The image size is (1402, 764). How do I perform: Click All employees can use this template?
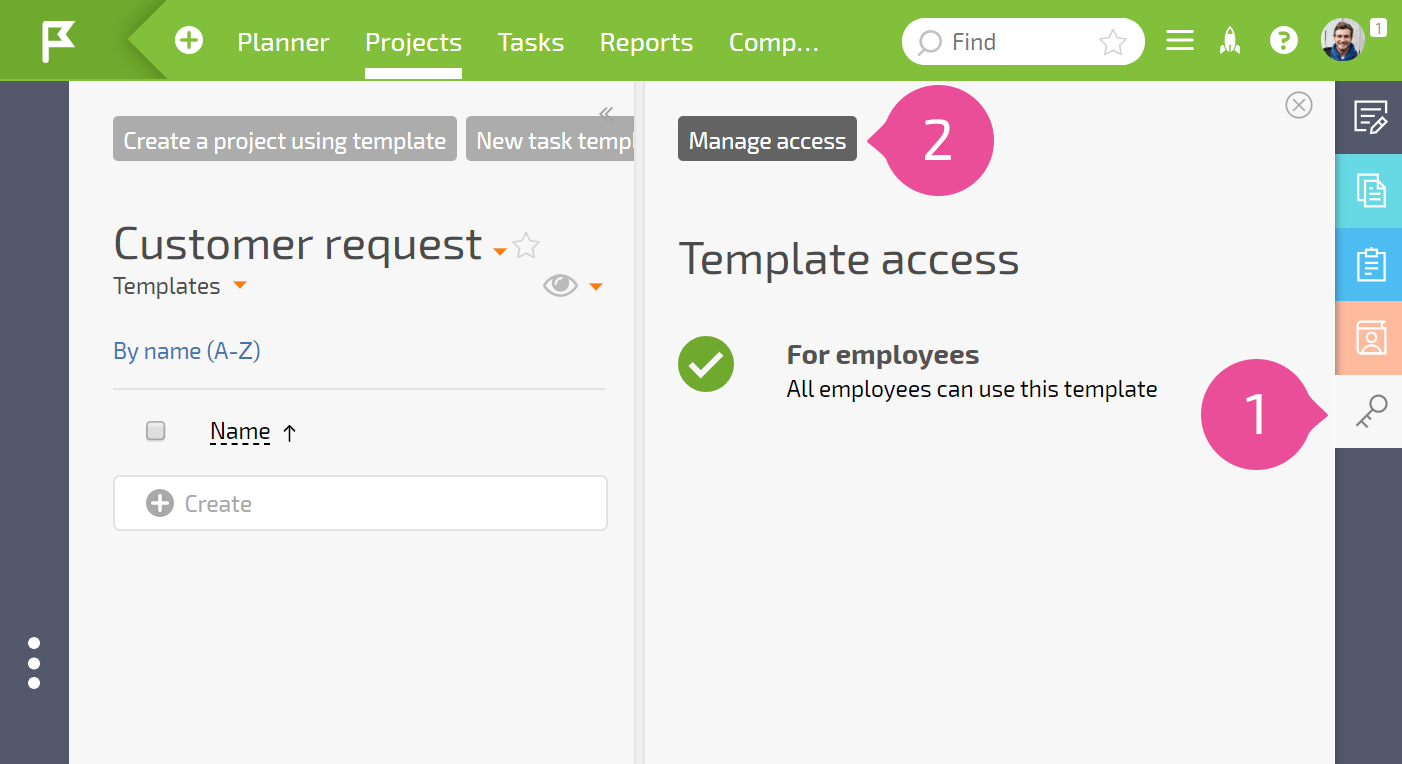point(972,389)
